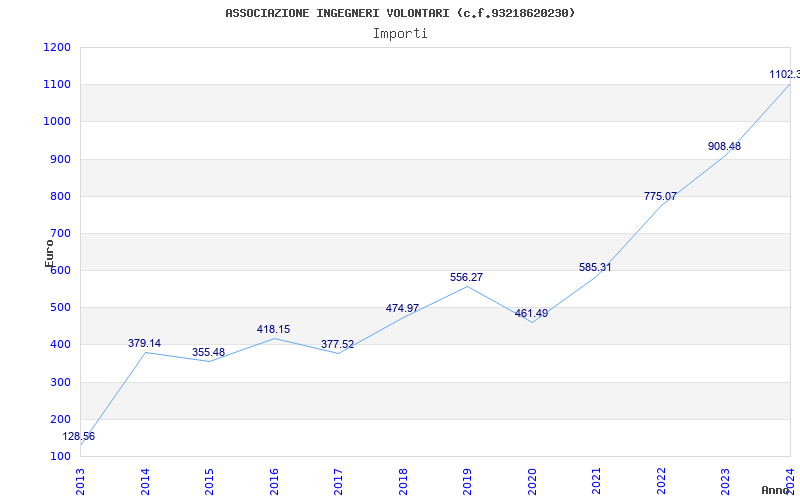Click the 300 value on the y-axis
Viewport: 800px width, 500px height.
(x=60, y=382)
